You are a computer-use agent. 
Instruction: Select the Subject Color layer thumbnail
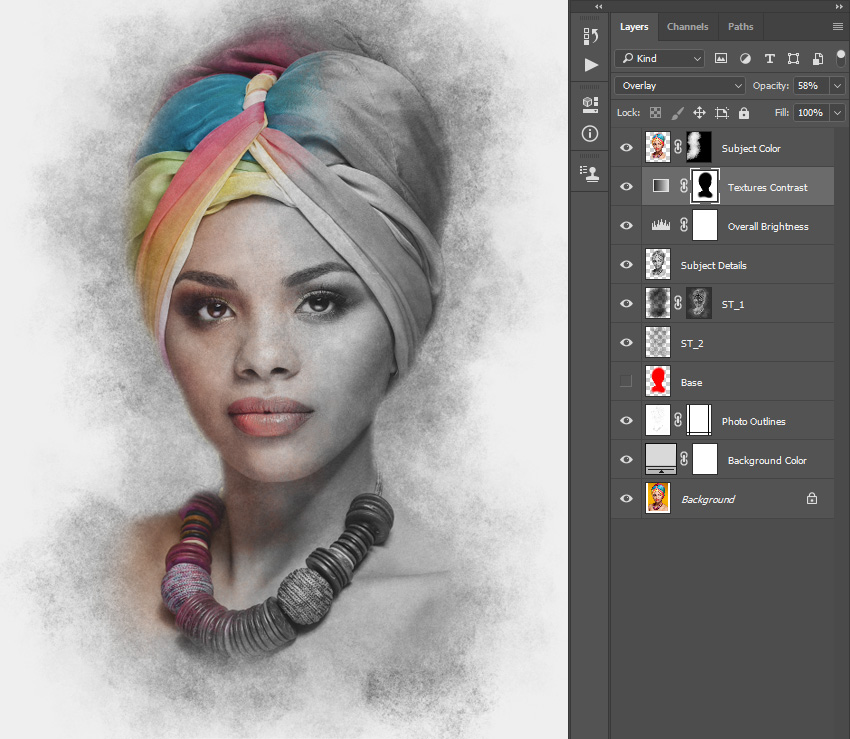[658, 147]
